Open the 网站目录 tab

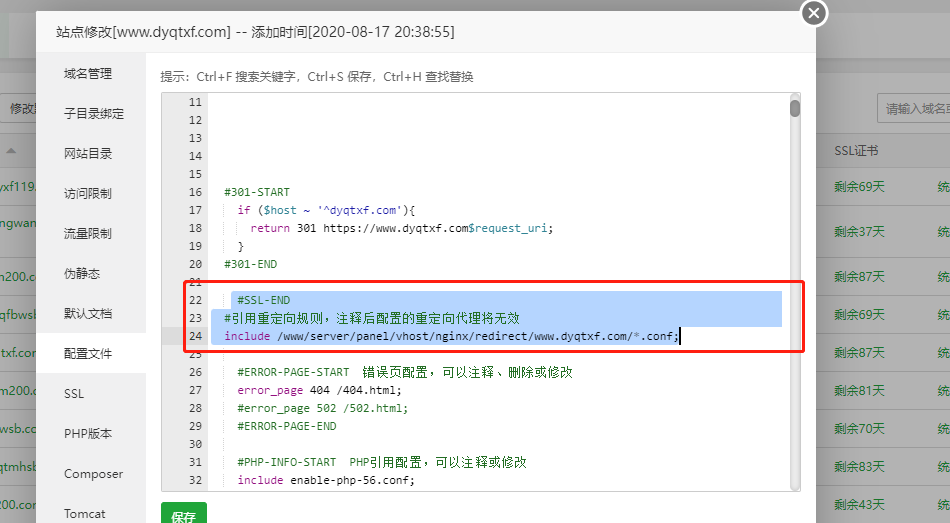(x=88, y=153)
